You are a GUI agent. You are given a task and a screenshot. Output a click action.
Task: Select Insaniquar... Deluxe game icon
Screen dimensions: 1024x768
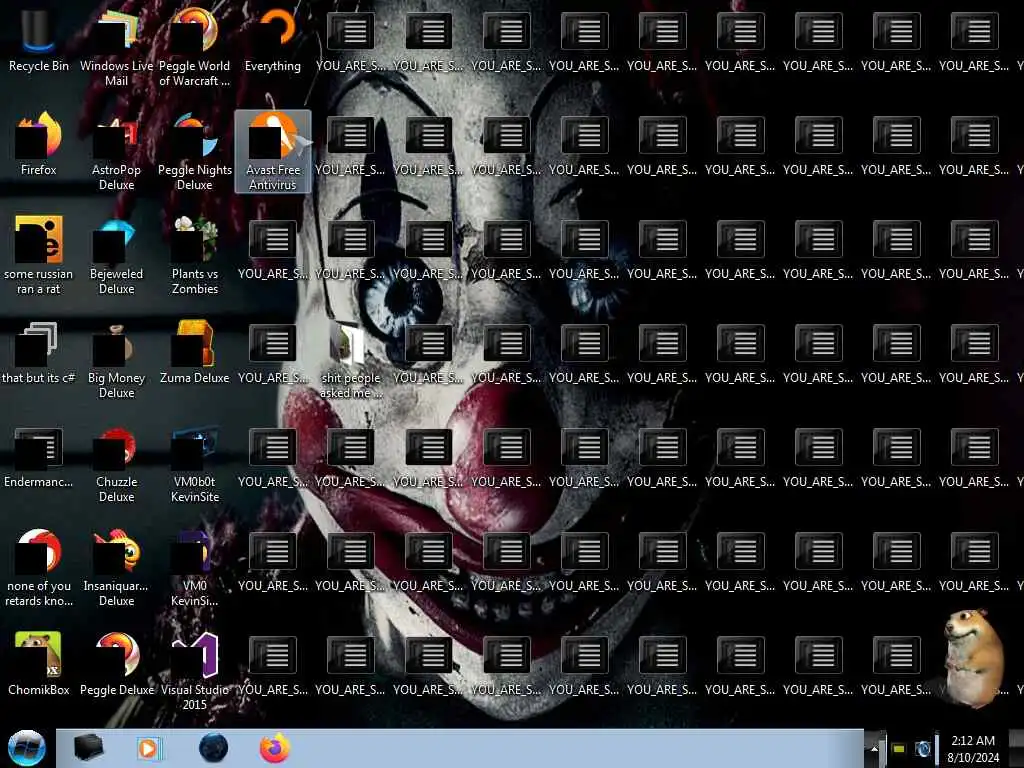tap(116, 568)
